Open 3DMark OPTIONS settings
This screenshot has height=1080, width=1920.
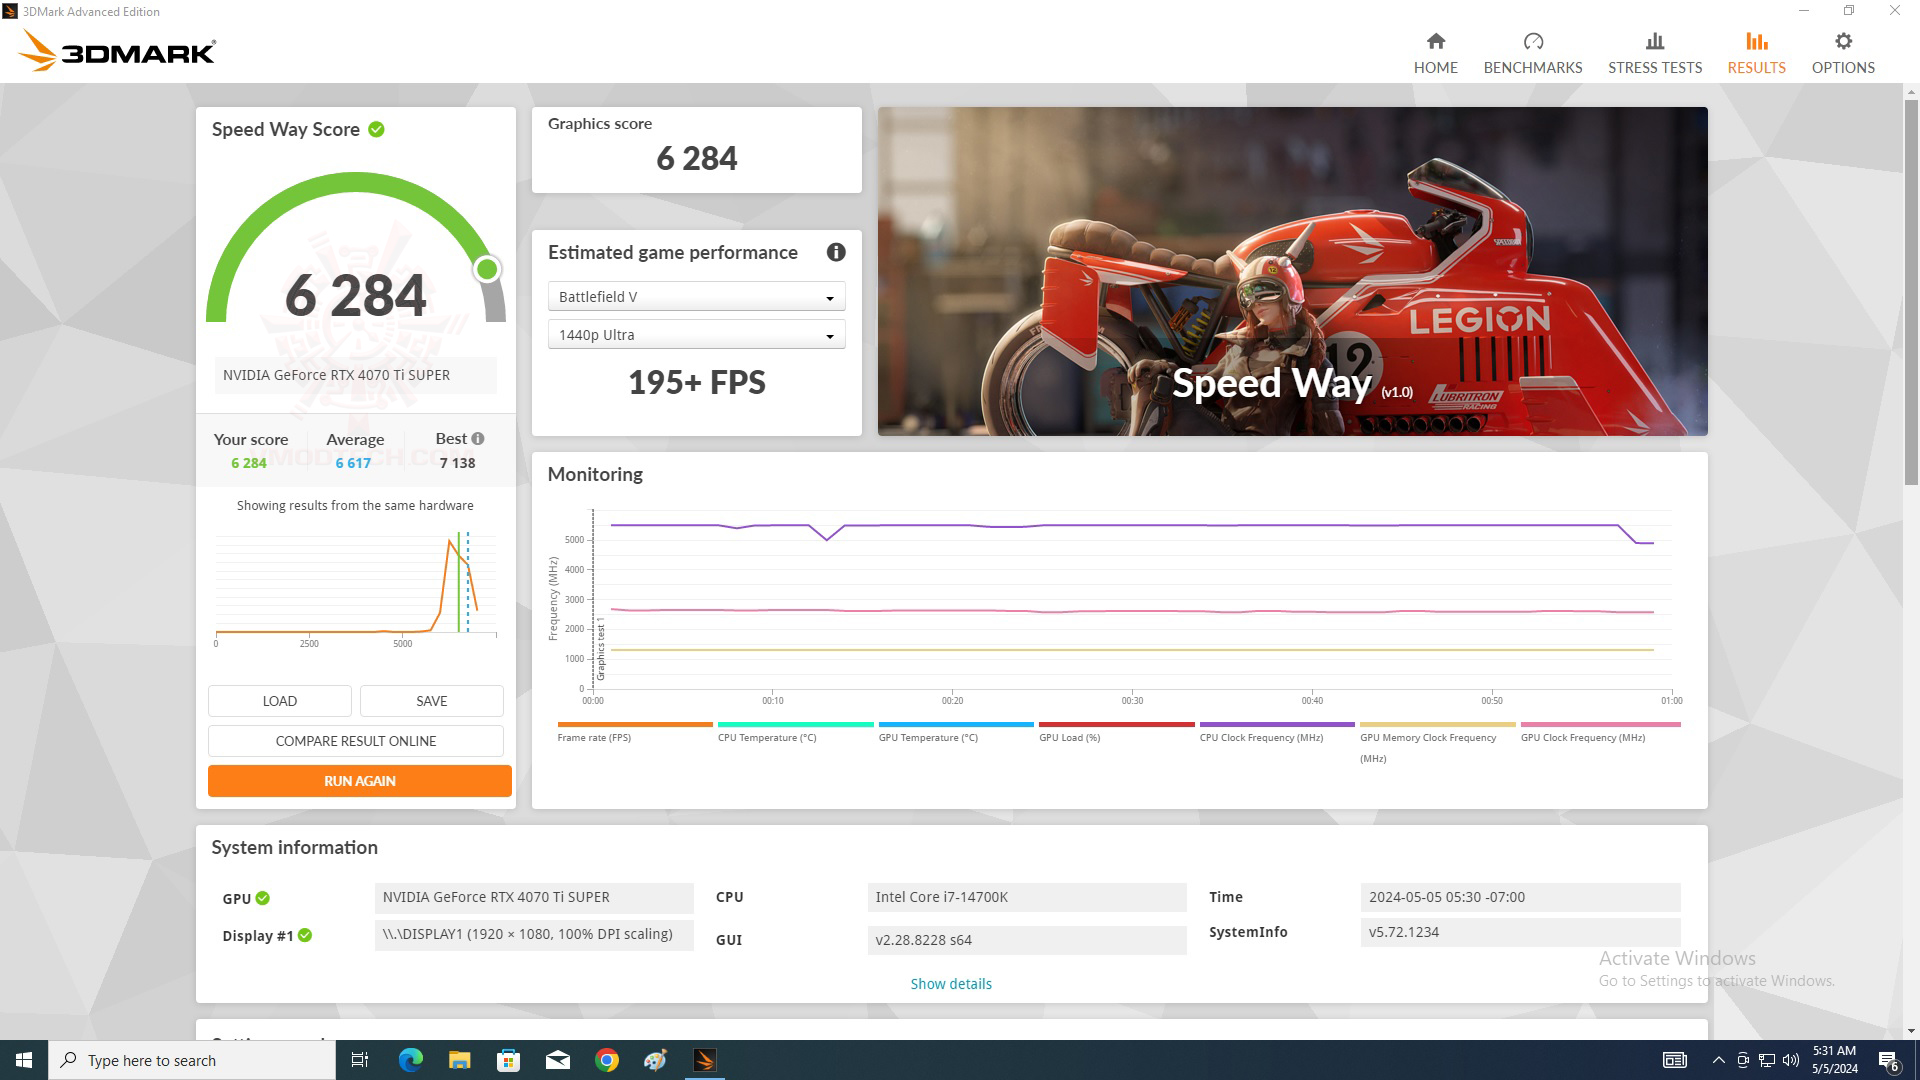1842,52
